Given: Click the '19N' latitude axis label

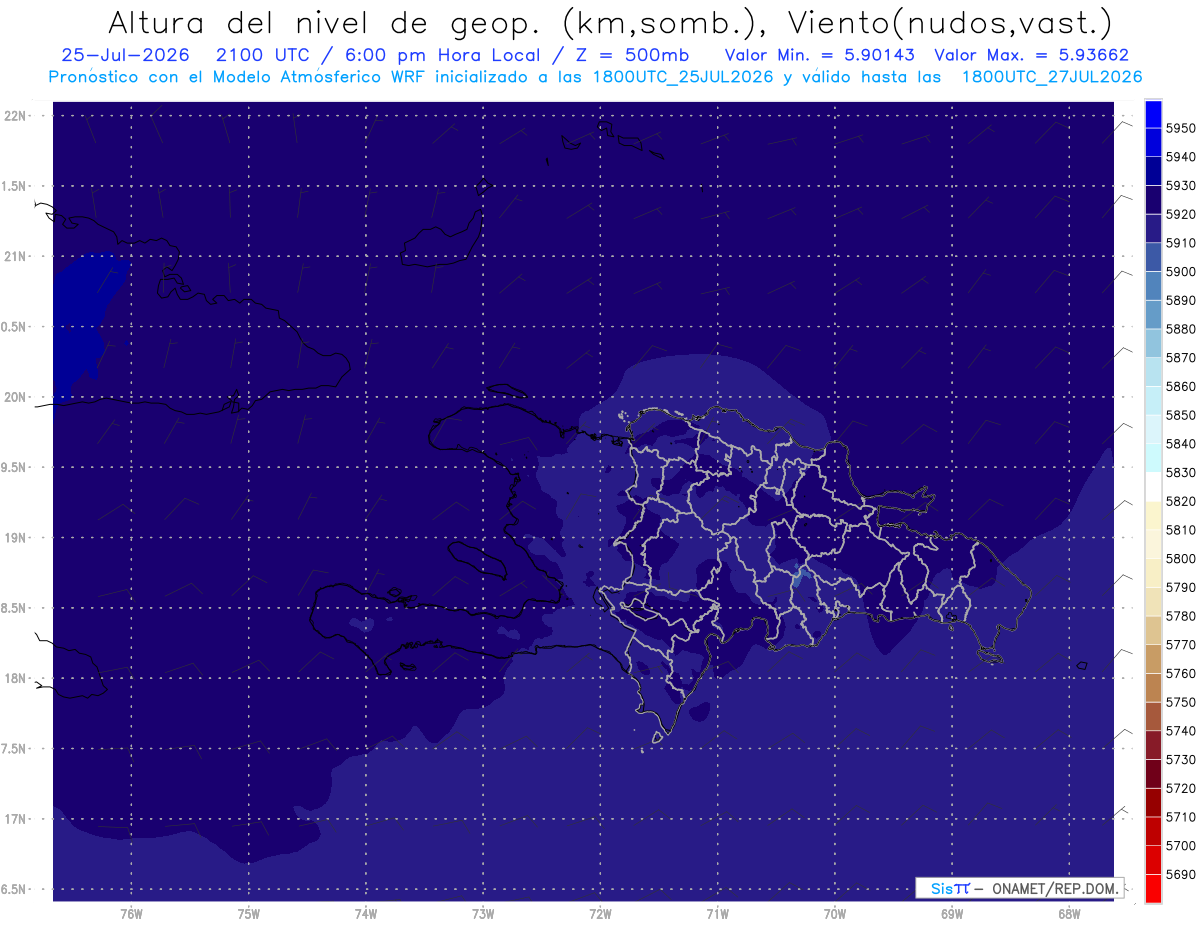Looking at the screenshot, I should (16, 538).
